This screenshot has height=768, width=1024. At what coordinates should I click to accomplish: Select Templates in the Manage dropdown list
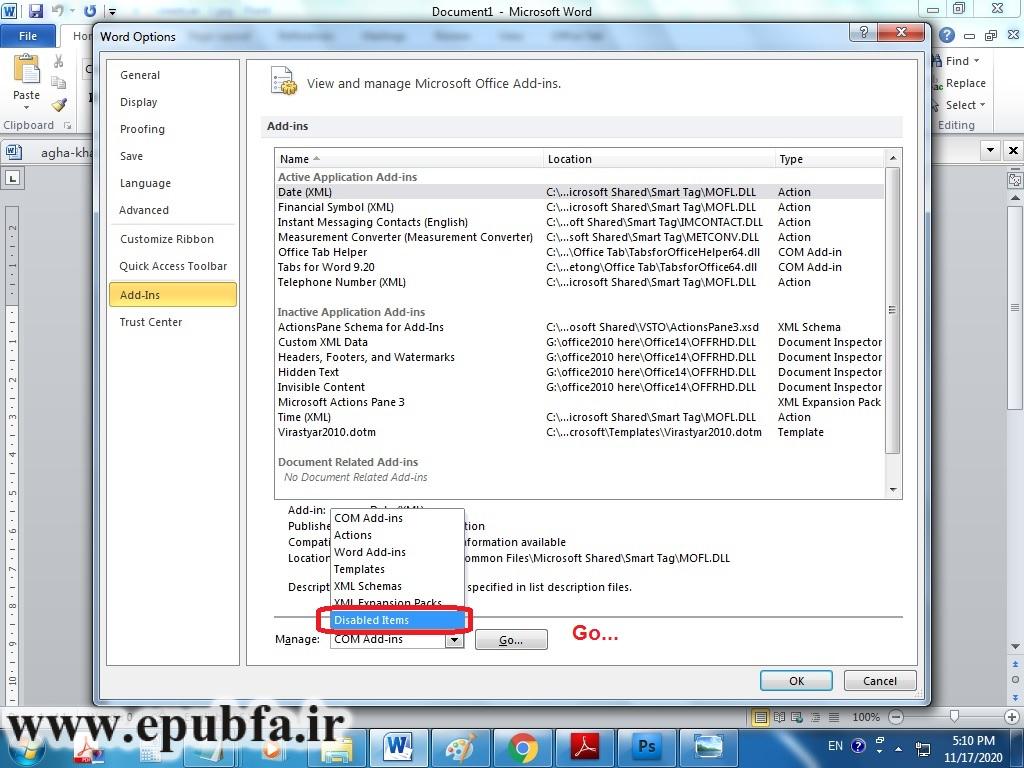tap(359, 569)
